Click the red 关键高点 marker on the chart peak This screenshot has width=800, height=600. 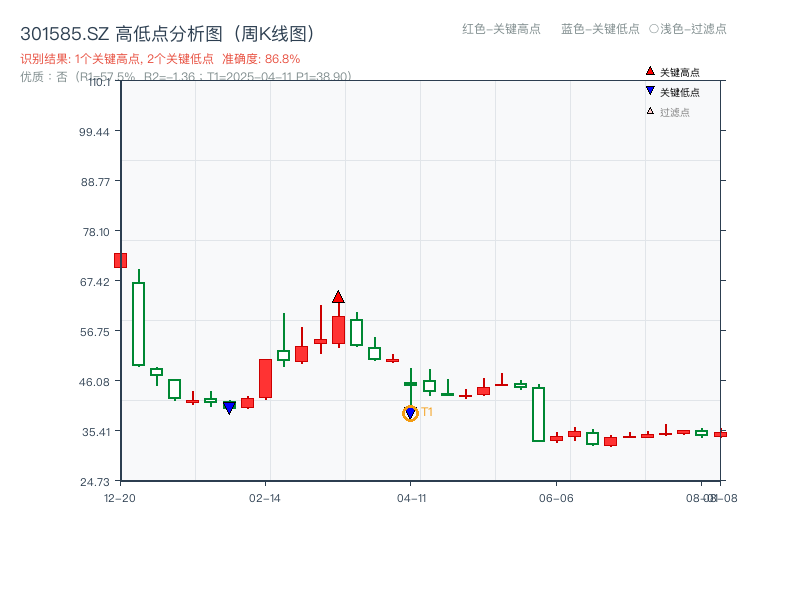coord(338,296)
